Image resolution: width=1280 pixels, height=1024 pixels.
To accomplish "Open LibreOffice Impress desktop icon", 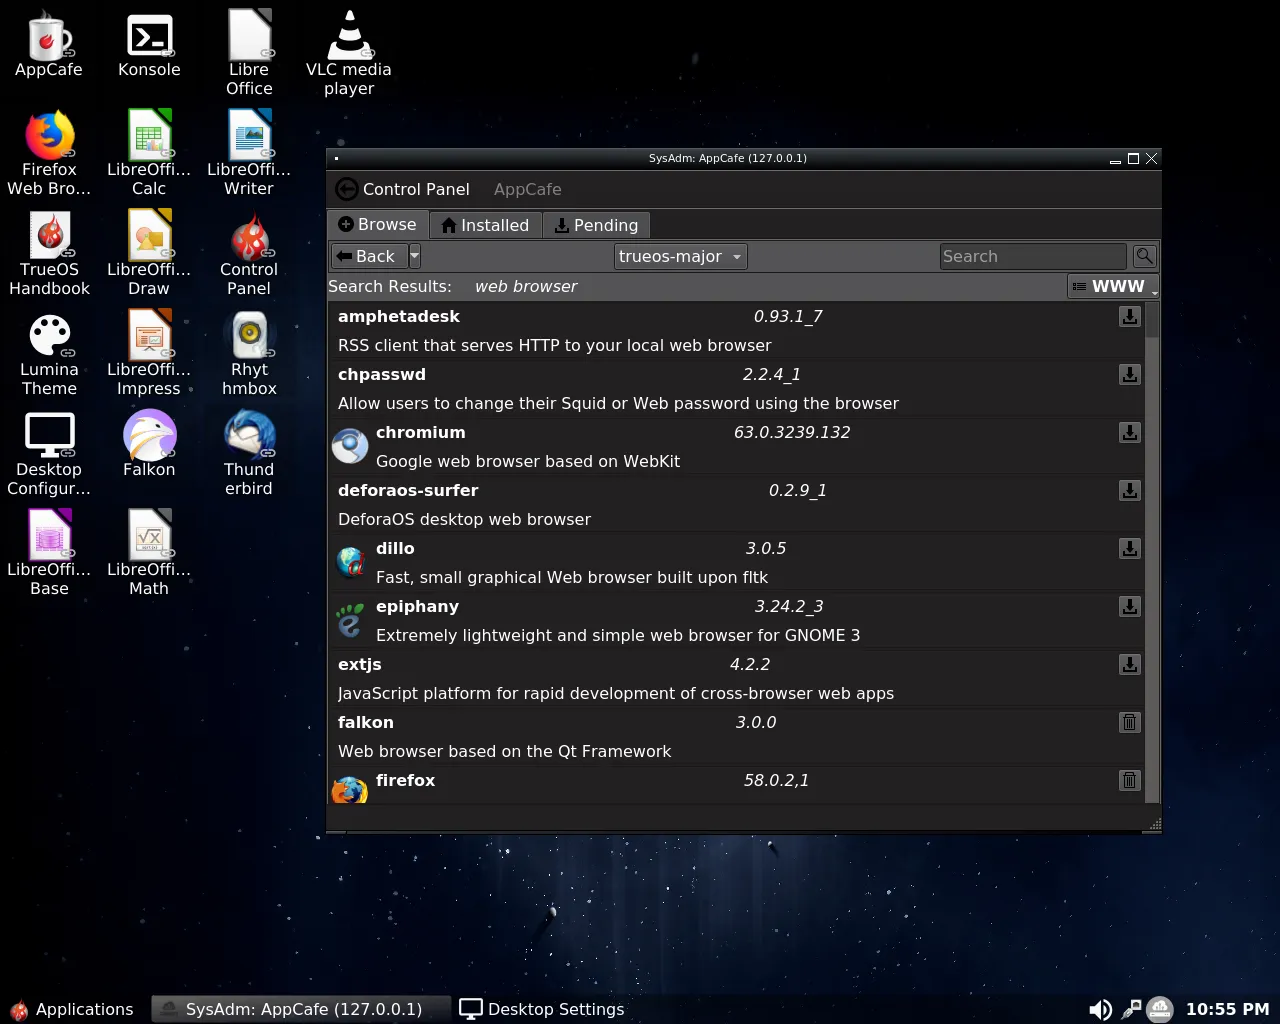I will tap(149, 353).
